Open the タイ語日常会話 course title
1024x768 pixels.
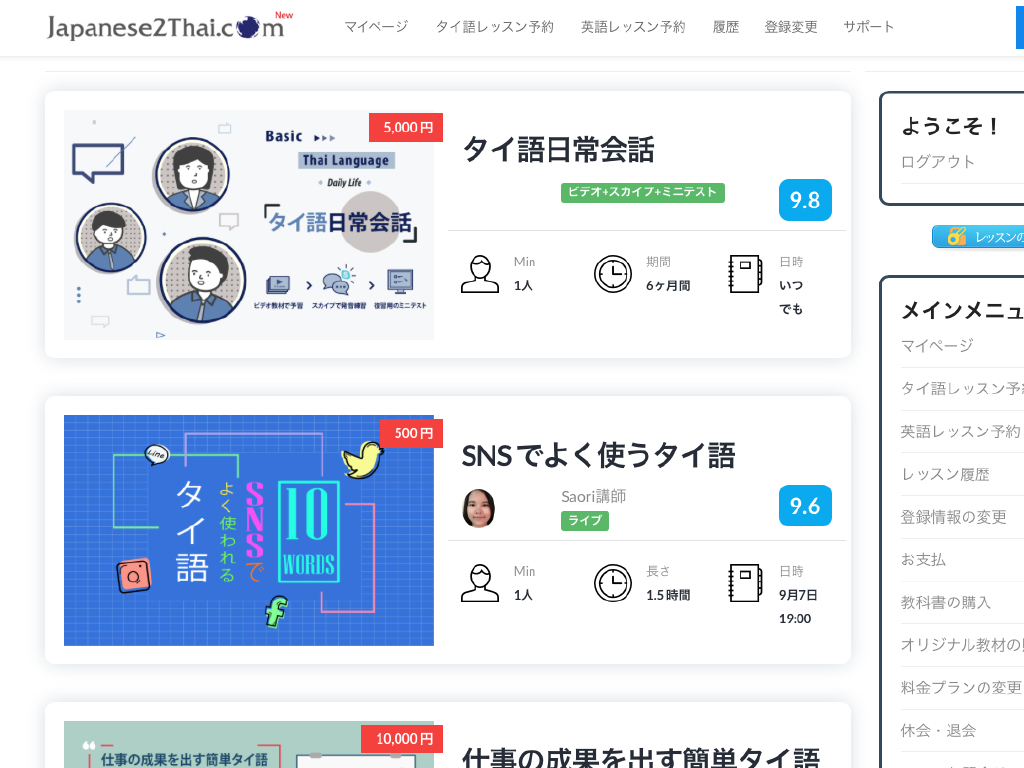(558, 150)
